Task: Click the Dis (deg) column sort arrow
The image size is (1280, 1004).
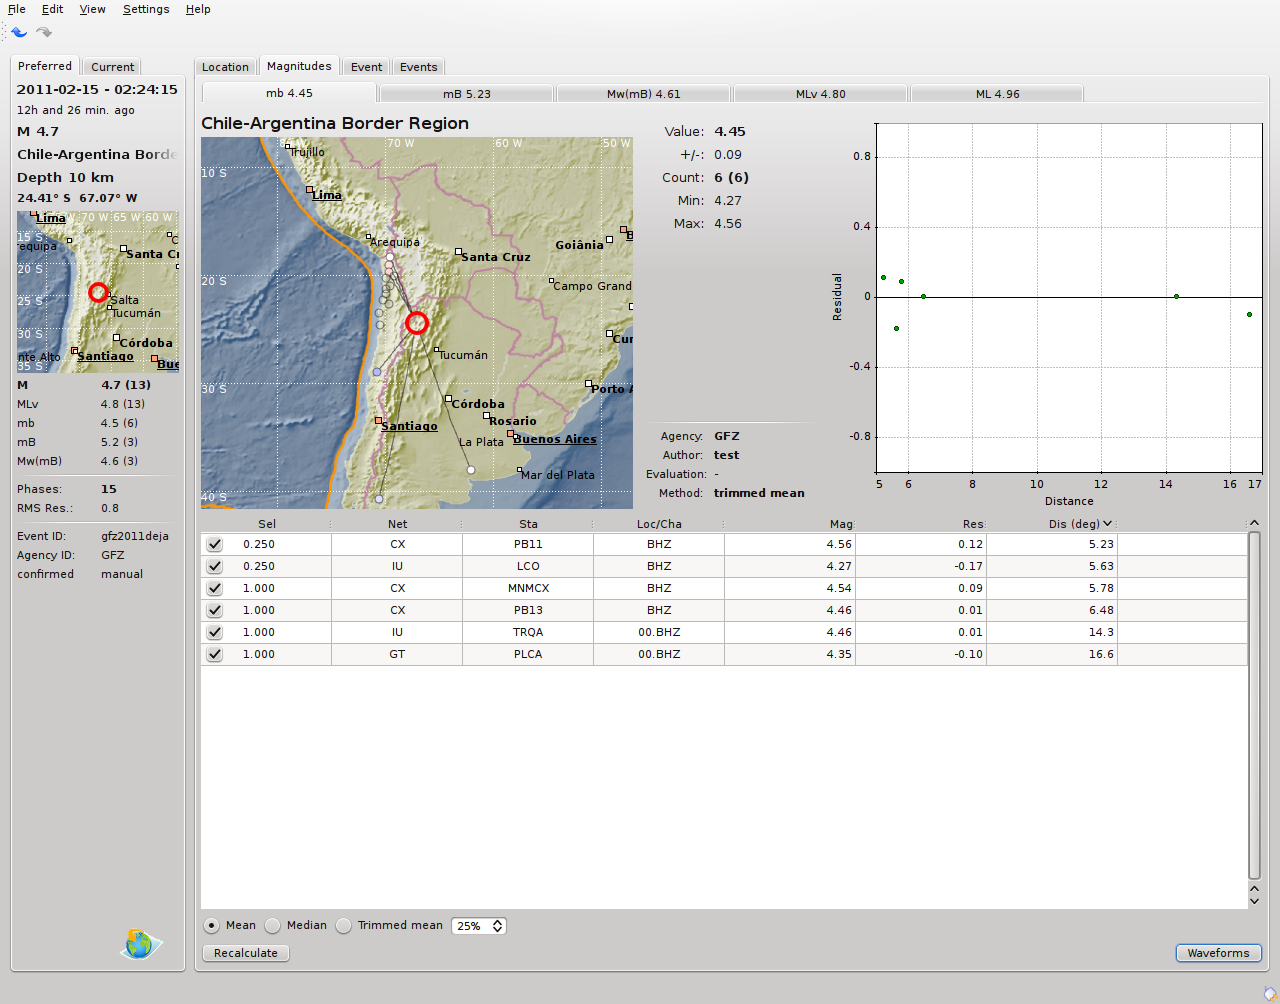Action: (x=1107, y=524)
